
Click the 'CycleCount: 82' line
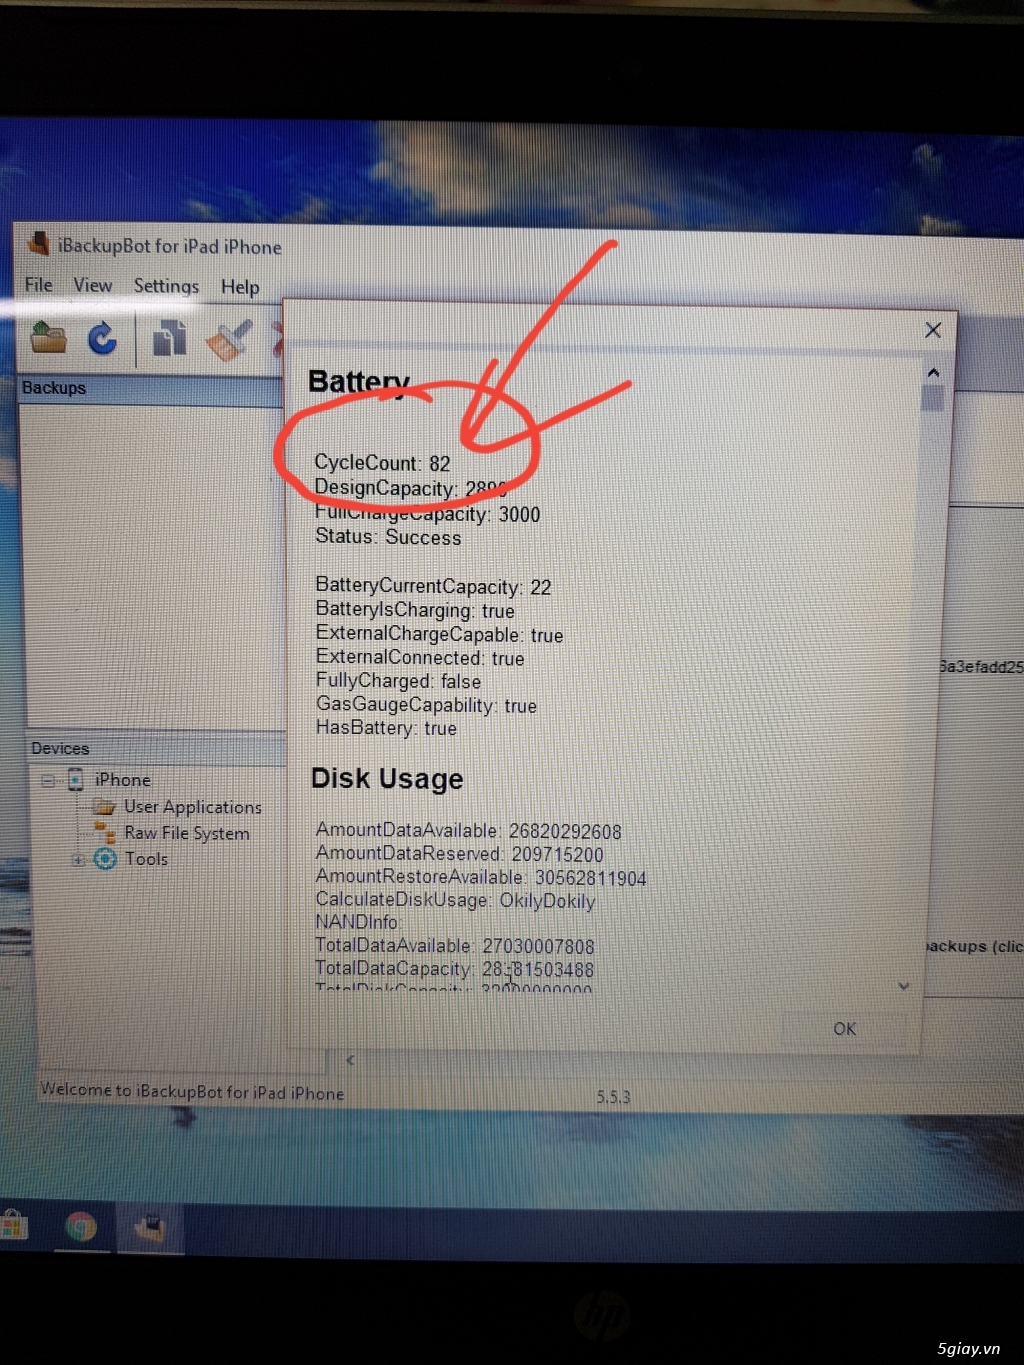pos(382,463)
